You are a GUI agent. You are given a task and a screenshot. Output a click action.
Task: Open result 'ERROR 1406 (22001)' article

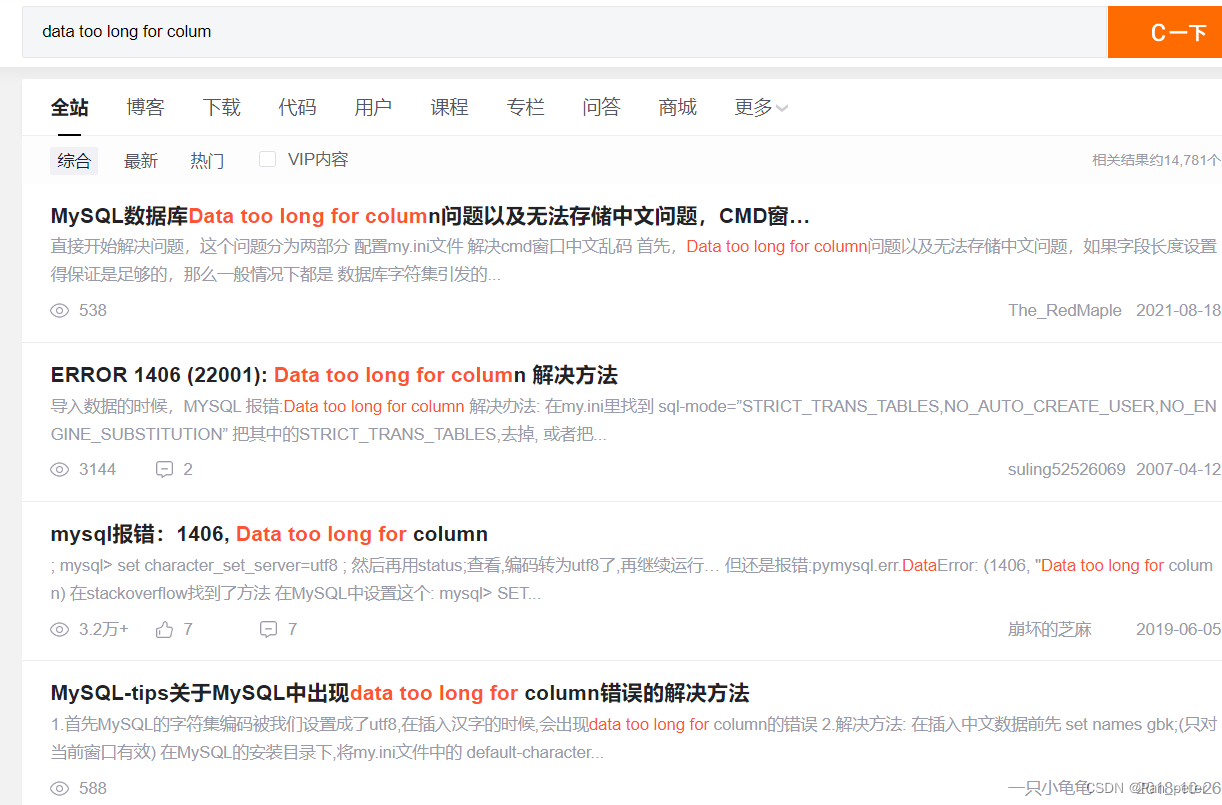point(334,375)
